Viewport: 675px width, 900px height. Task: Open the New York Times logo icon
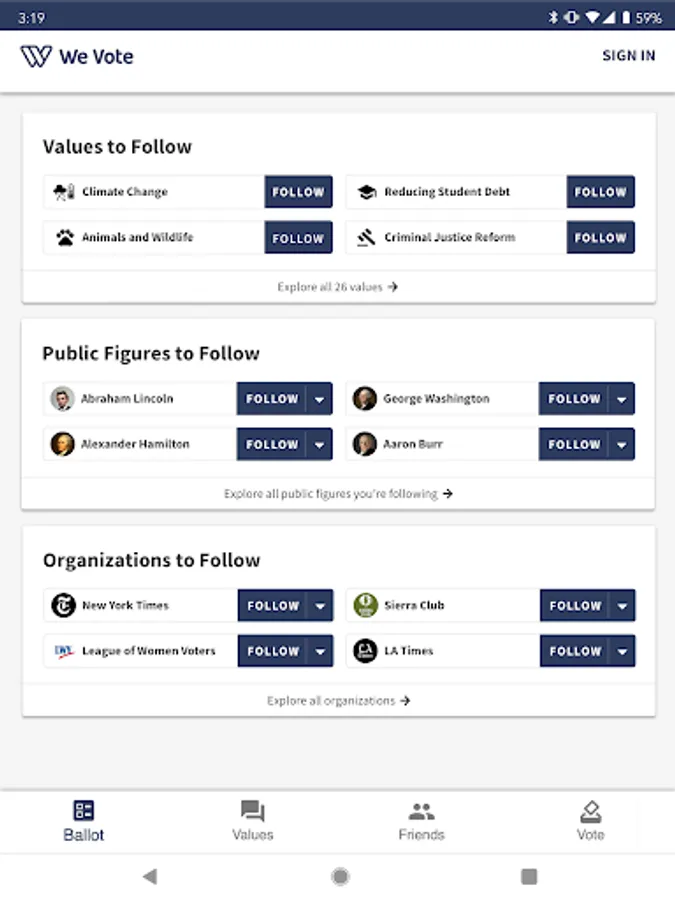click(x=64, y=605)
